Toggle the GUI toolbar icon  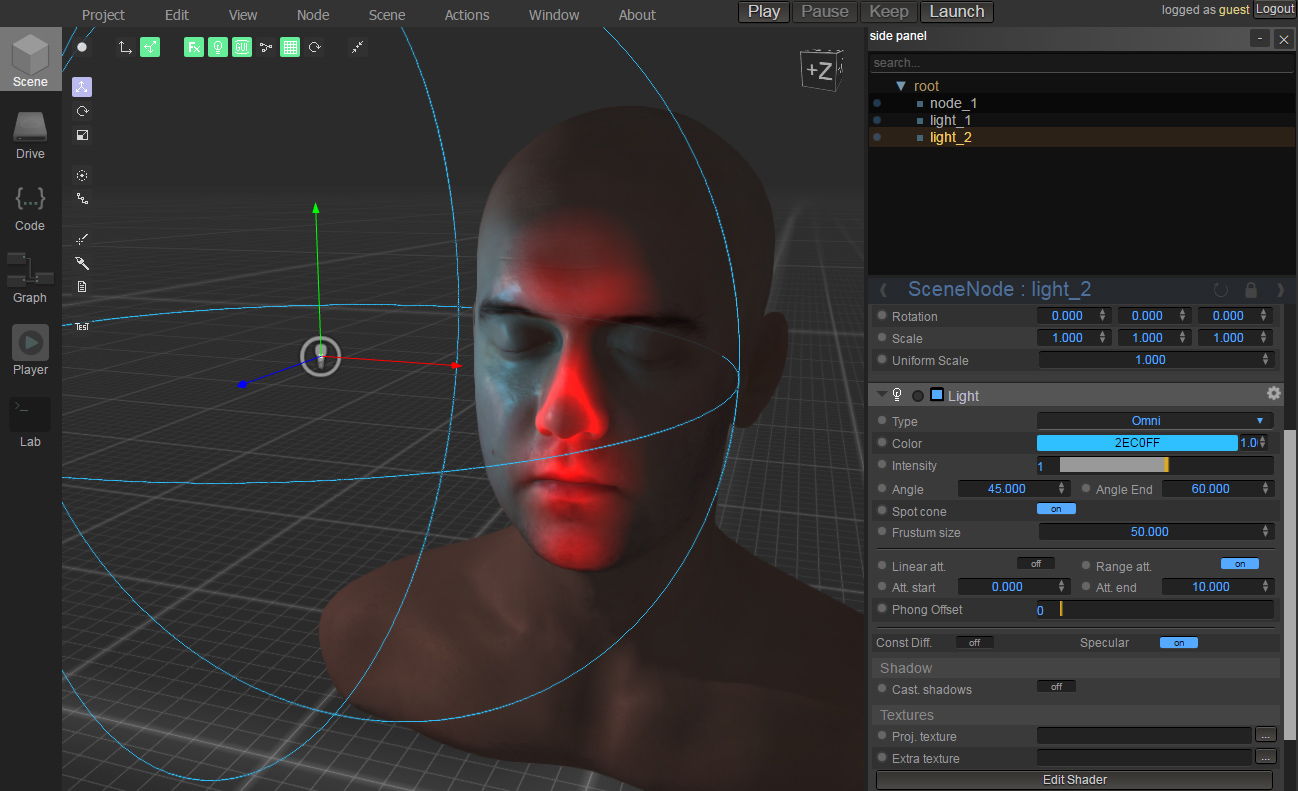click(242, 47)
